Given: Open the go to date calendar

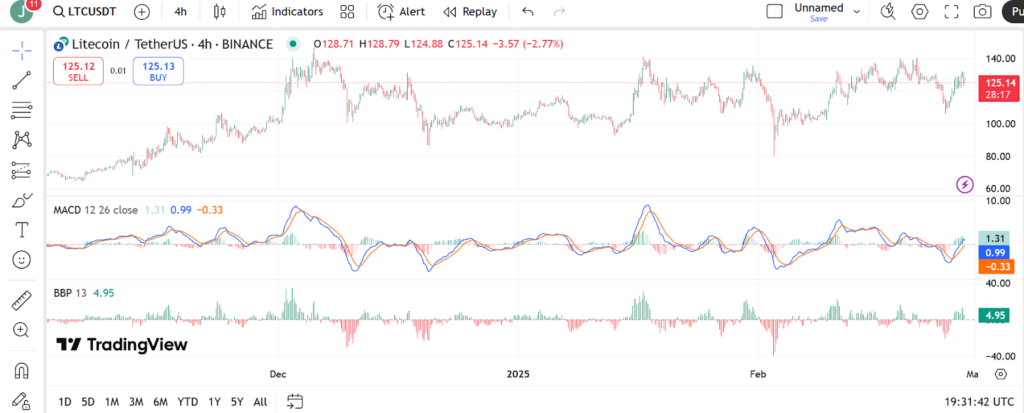Looking at the screenshot, I should [x=295, y=401].
